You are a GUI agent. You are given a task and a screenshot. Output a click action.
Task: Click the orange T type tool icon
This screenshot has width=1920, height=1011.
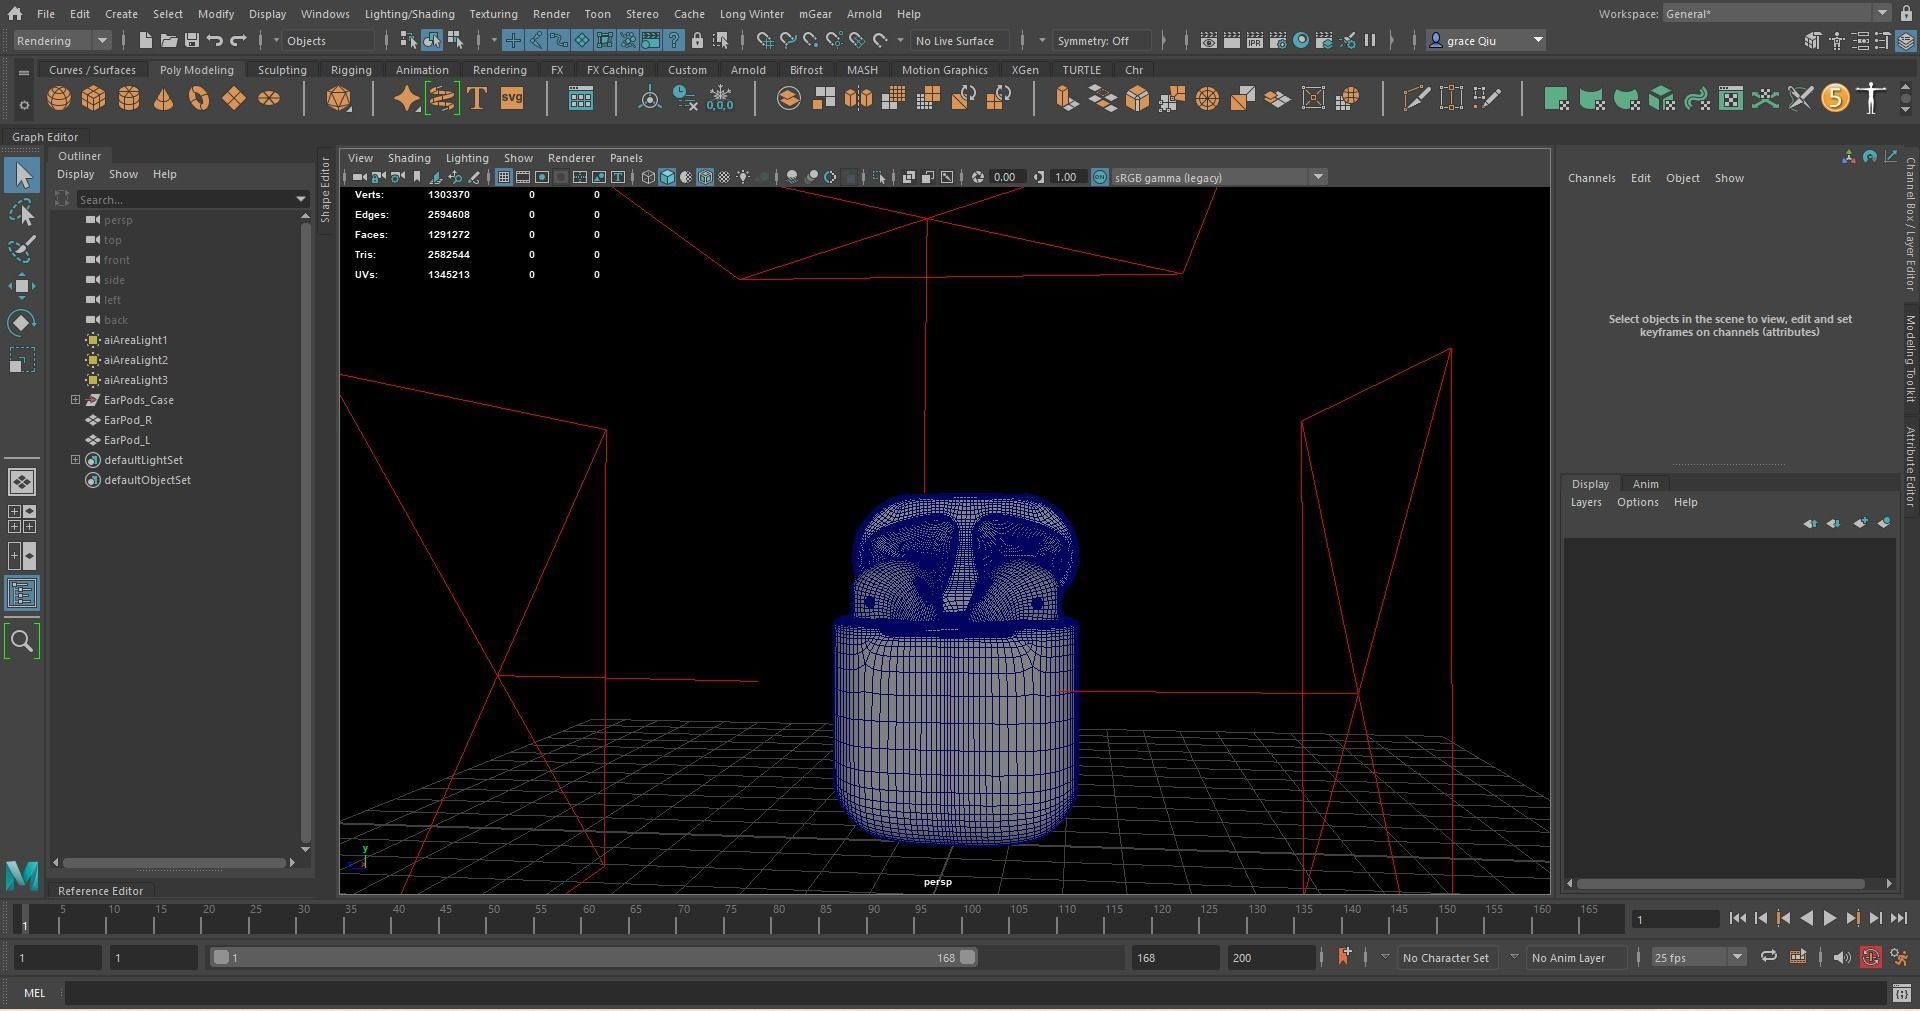[477, 98]
